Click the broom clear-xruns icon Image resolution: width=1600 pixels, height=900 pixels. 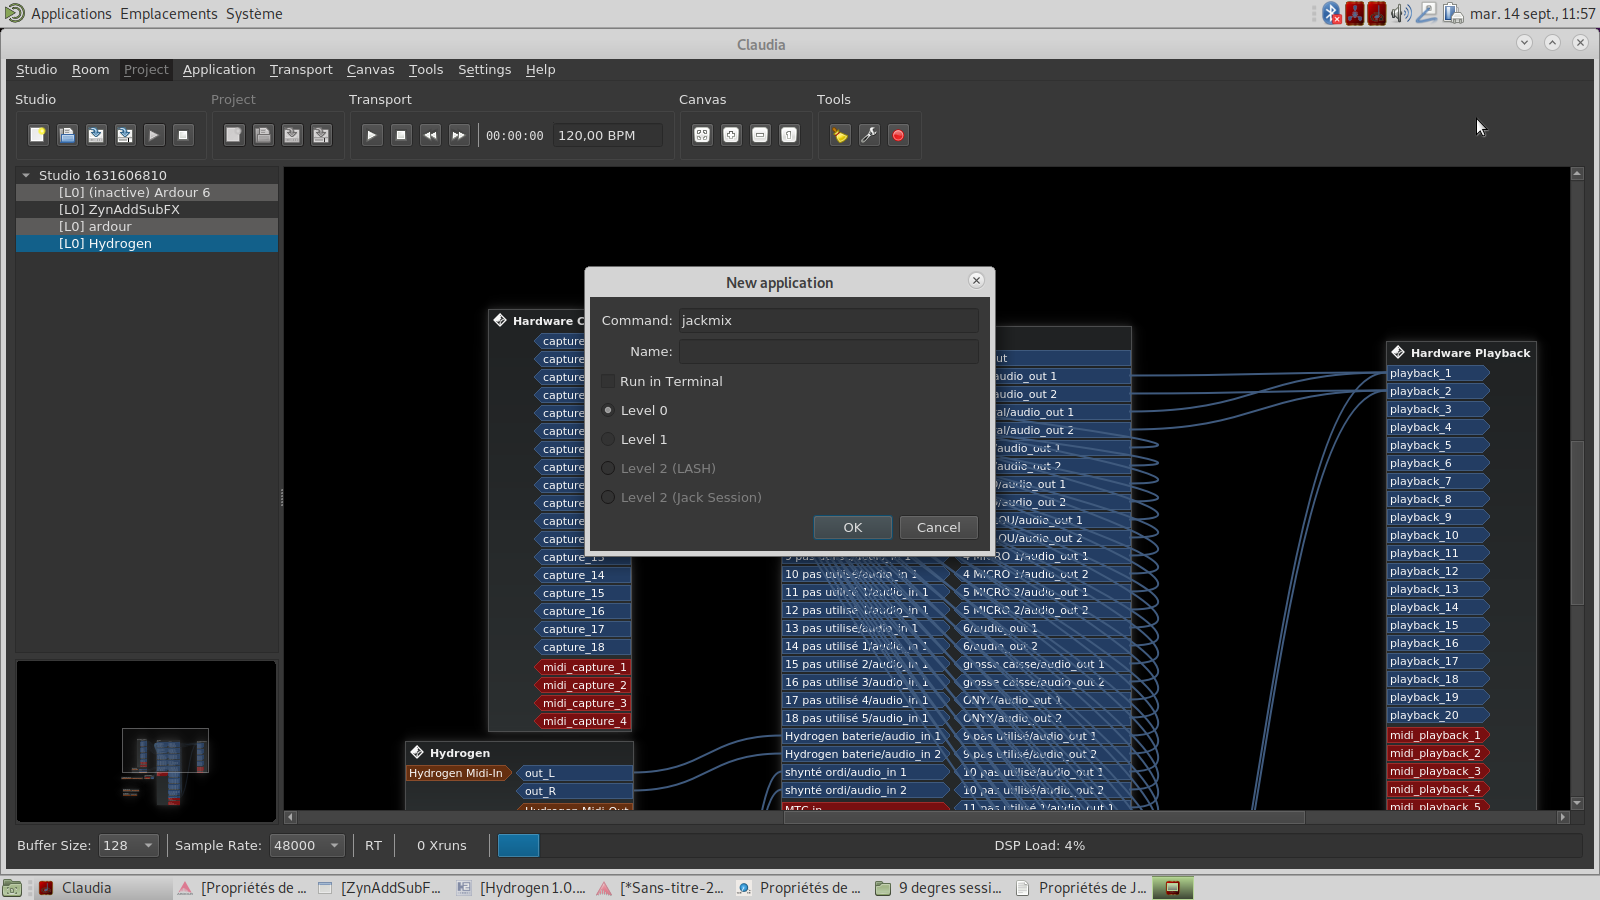[x=840, y=135]
